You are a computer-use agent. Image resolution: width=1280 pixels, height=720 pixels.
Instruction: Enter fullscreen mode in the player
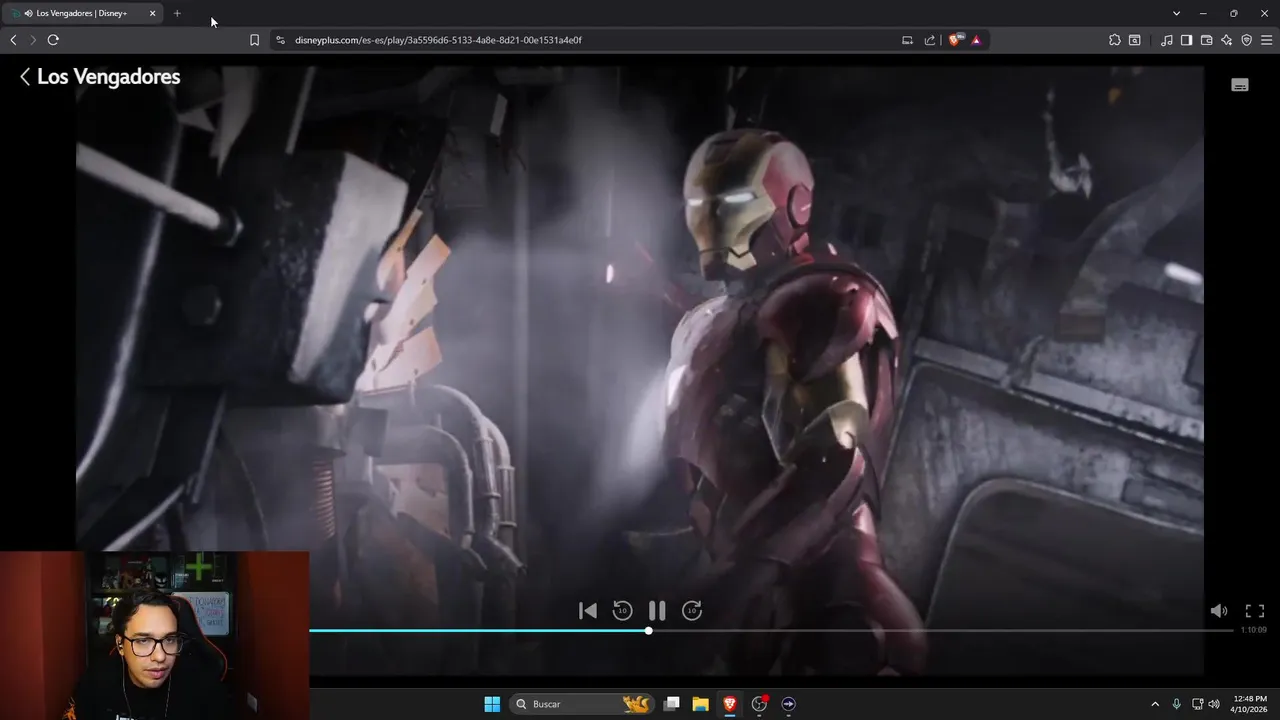click(1255, 610)
